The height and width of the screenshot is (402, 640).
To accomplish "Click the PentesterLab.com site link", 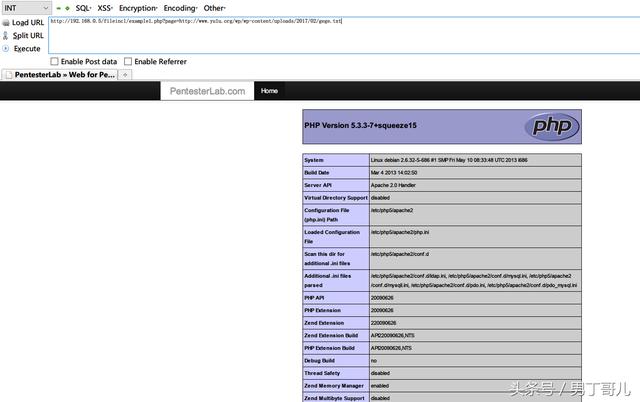I will (207, 91).
